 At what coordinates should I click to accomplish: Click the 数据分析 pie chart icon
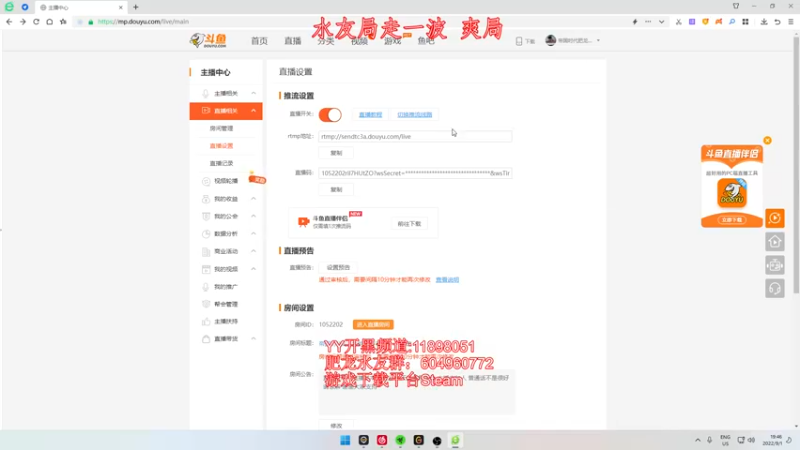206,234
